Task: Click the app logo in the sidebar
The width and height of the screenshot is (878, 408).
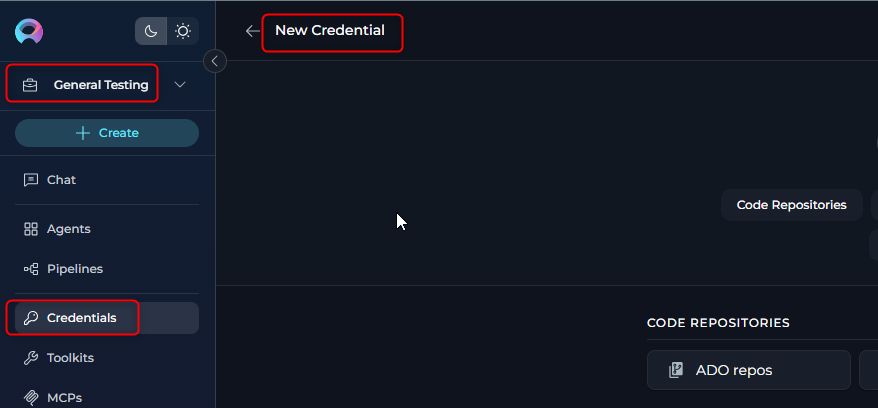Action: [29, 31]
